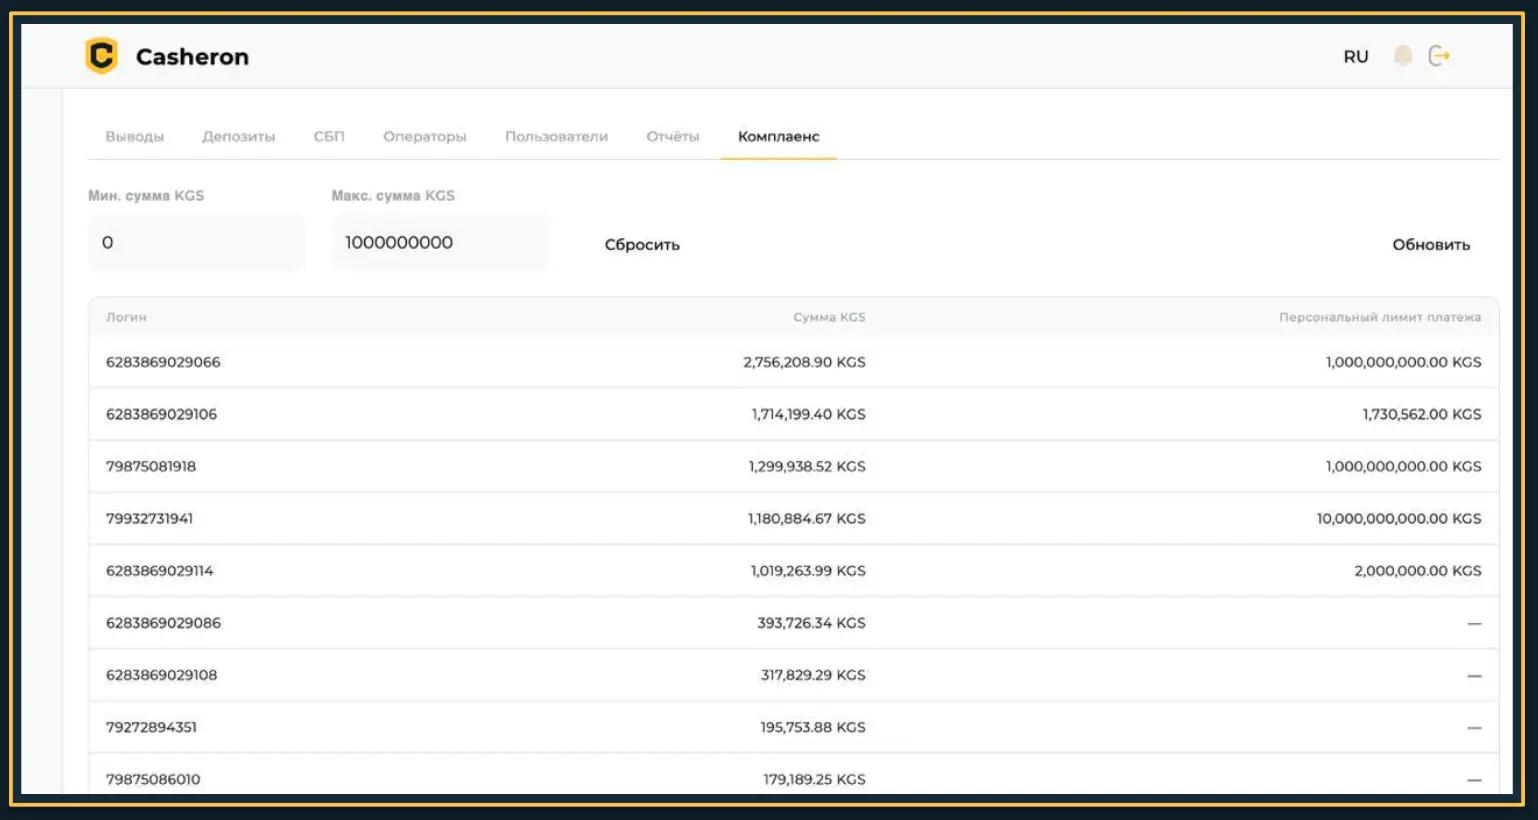Screen dimensions: 1538x820
Task: Open row with login 6283869029066
Action: tap(793, 362)
